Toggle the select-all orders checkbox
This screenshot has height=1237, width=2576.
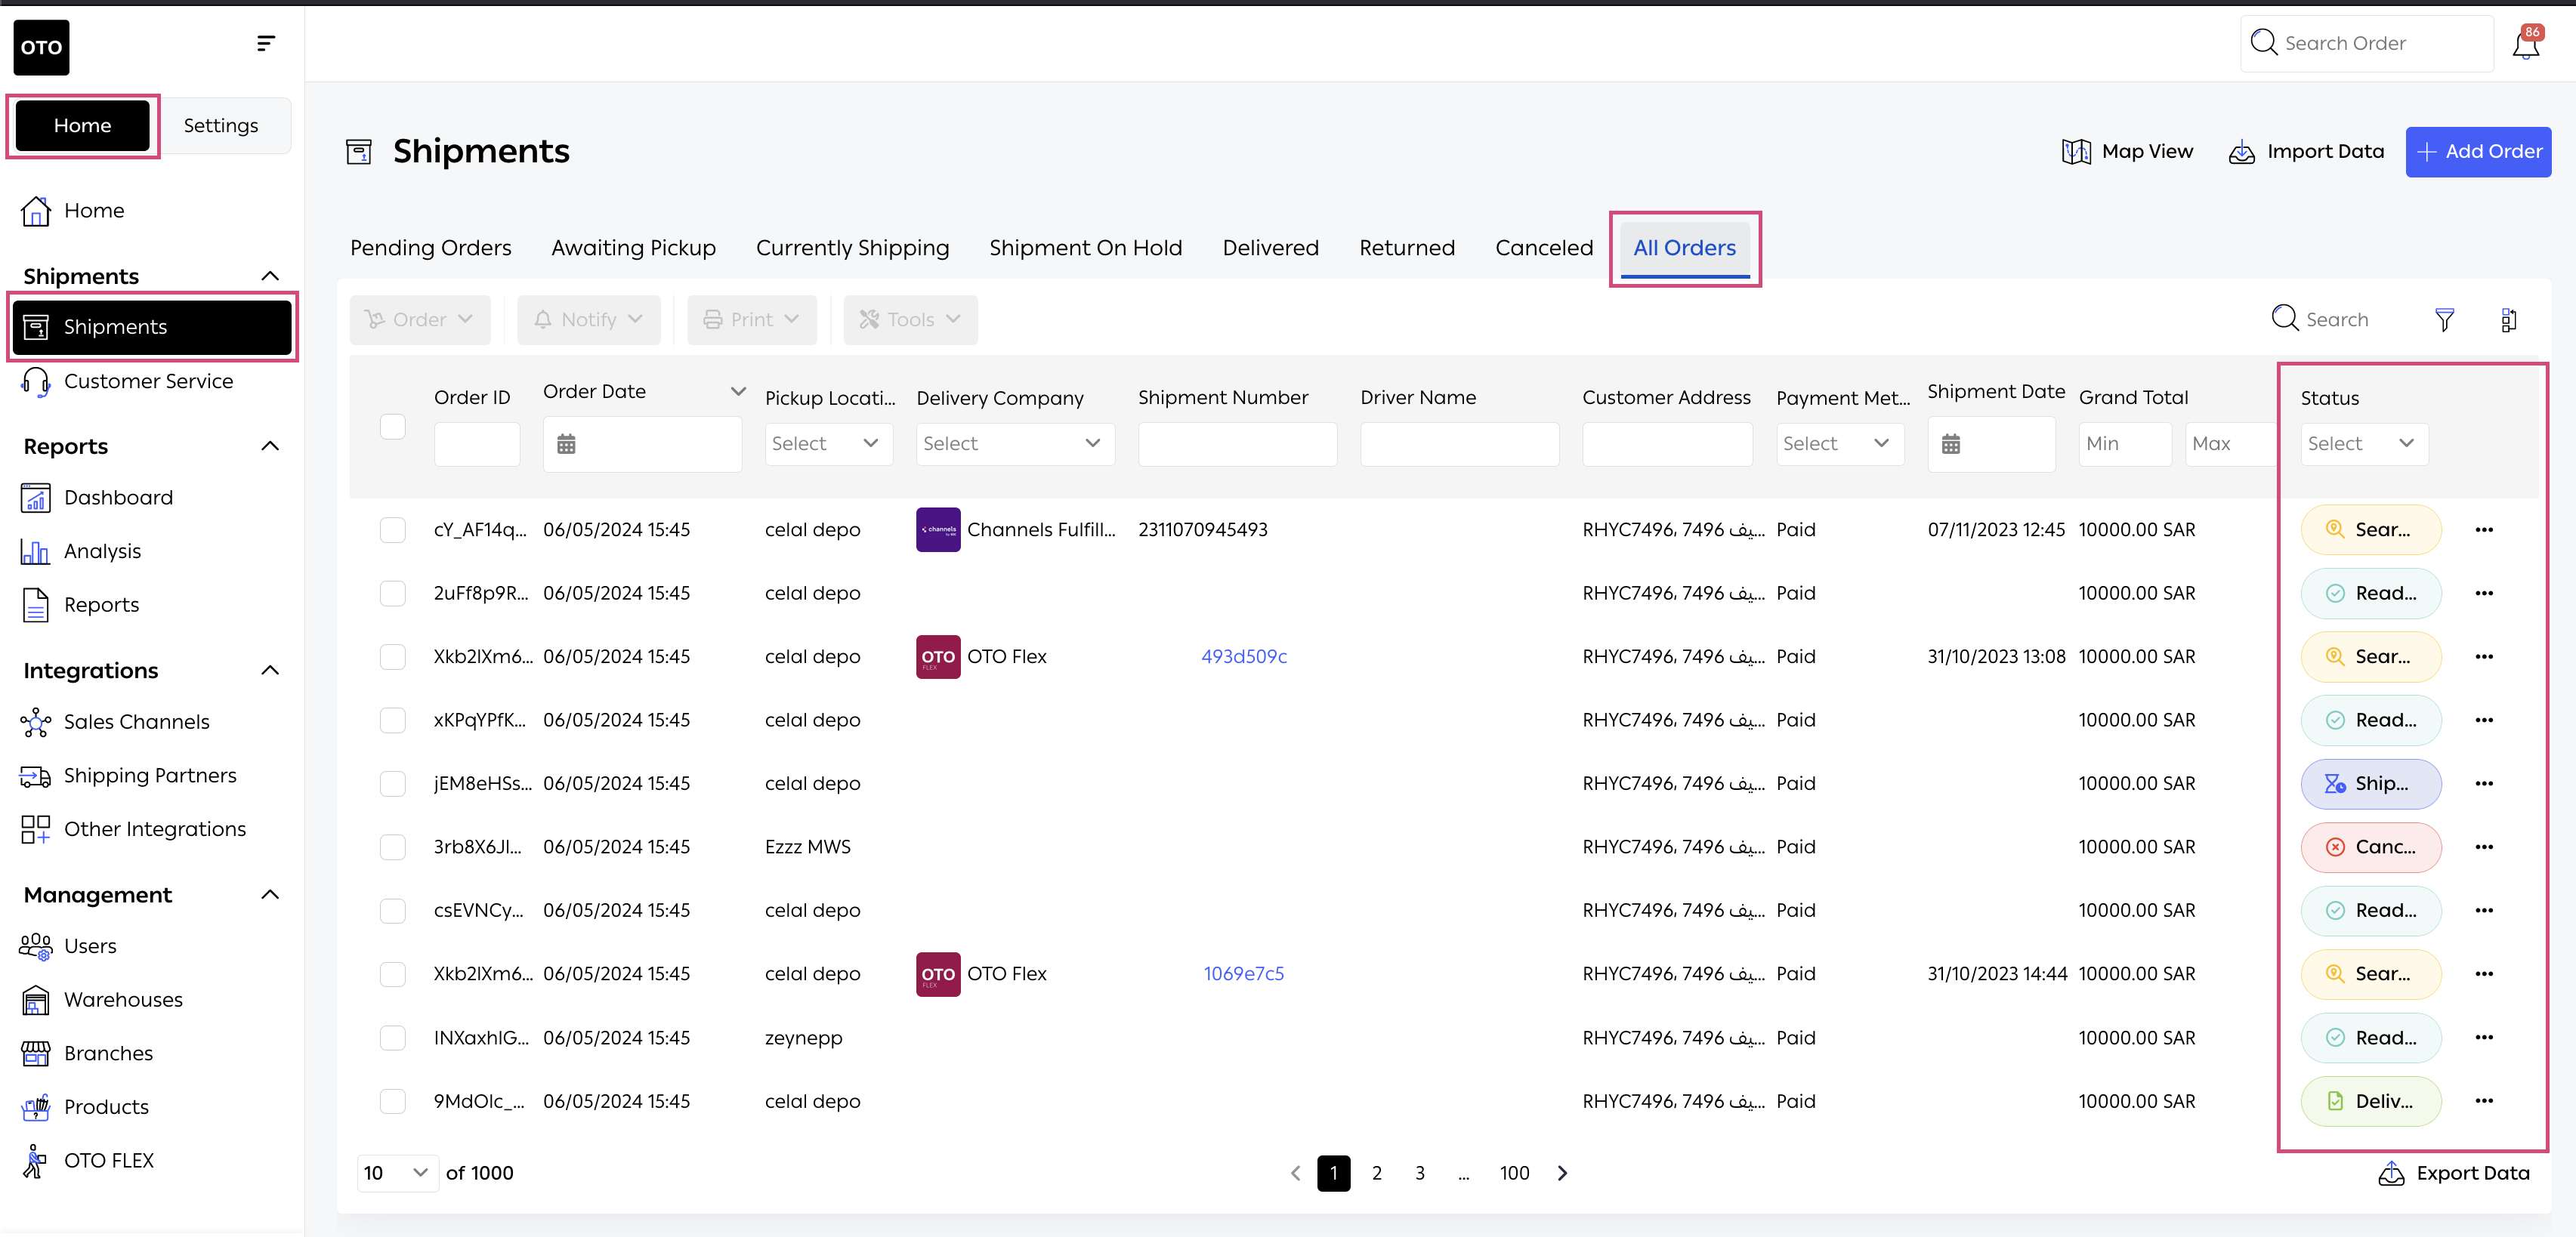pos(393,427)
